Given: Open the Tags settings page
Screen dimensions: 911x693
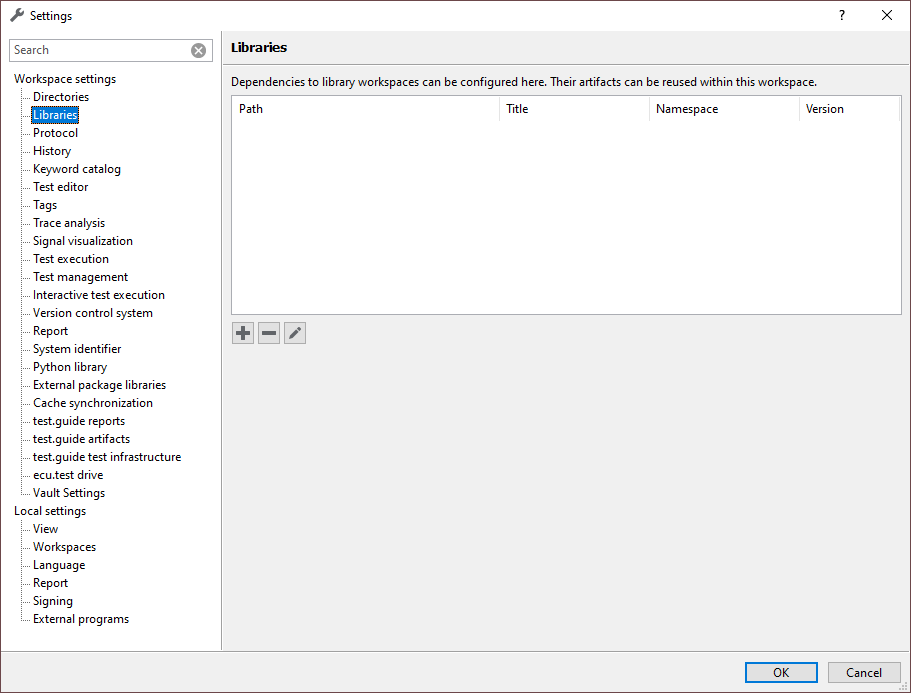Looking at the screenshot, I should pos(45,205).
